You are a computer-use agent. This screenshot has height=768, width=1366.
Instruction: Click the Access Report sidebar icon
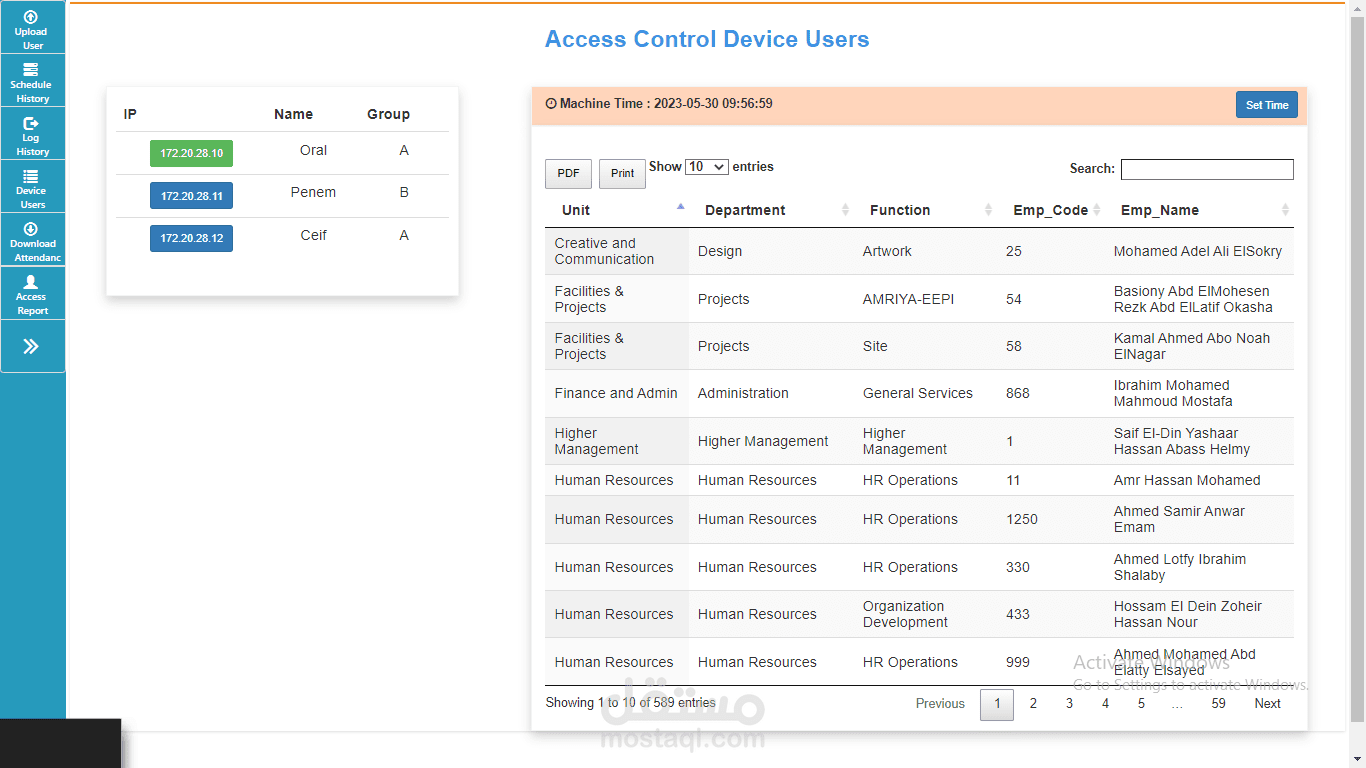coord(32,292)
